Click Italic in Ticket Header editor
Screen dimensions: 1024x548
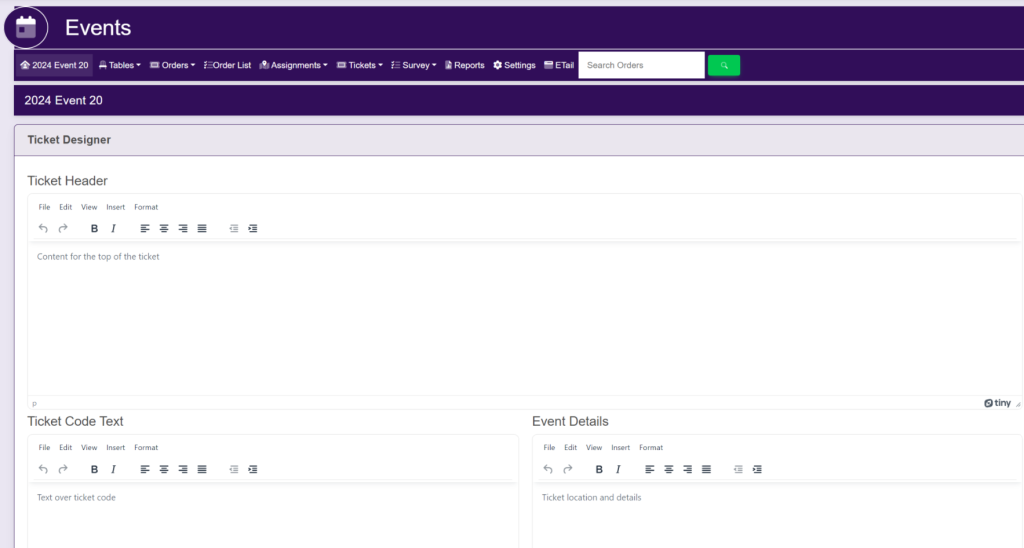click(113, 228)
